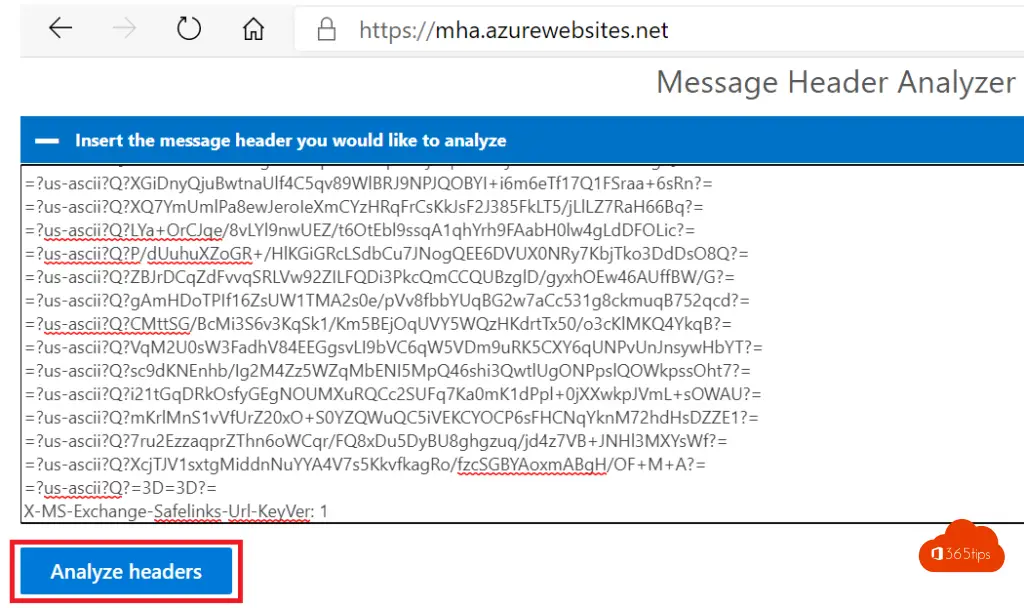Open the browser home page icon
Screen dimensions: 1024x608
(253, 29)
